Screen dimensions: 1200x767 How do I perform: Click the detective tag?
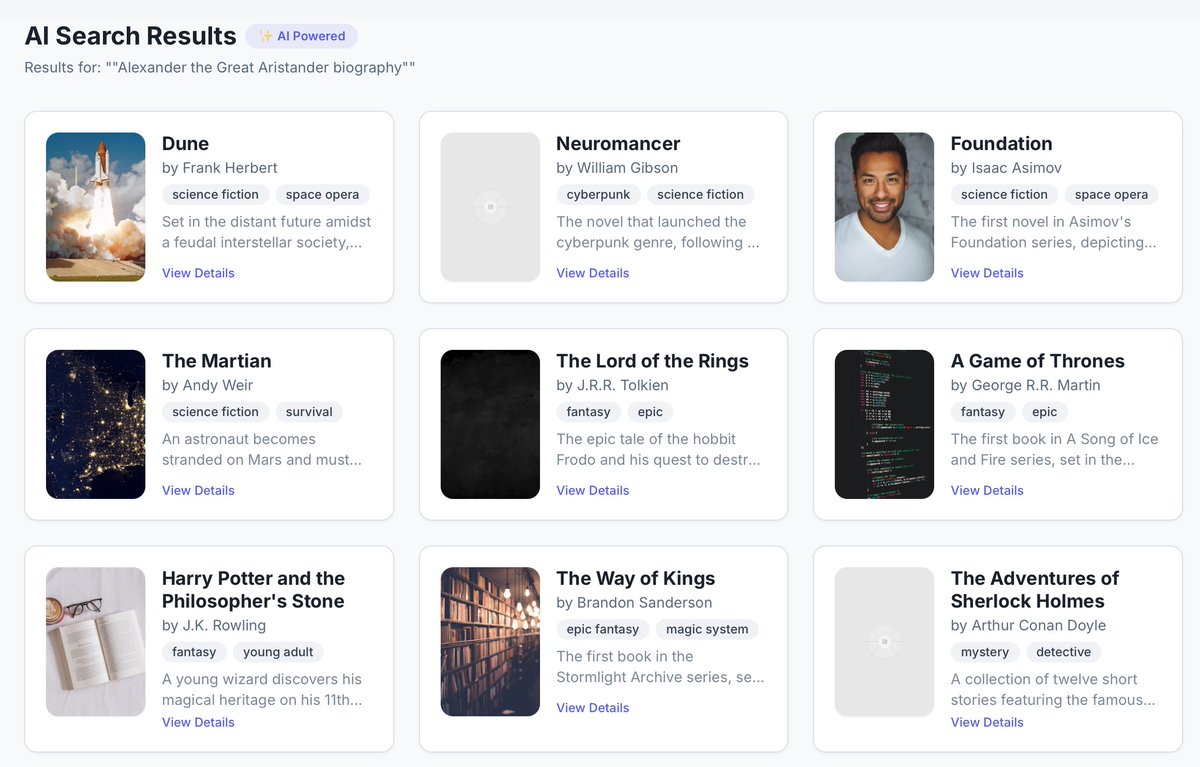(1063, 652)
